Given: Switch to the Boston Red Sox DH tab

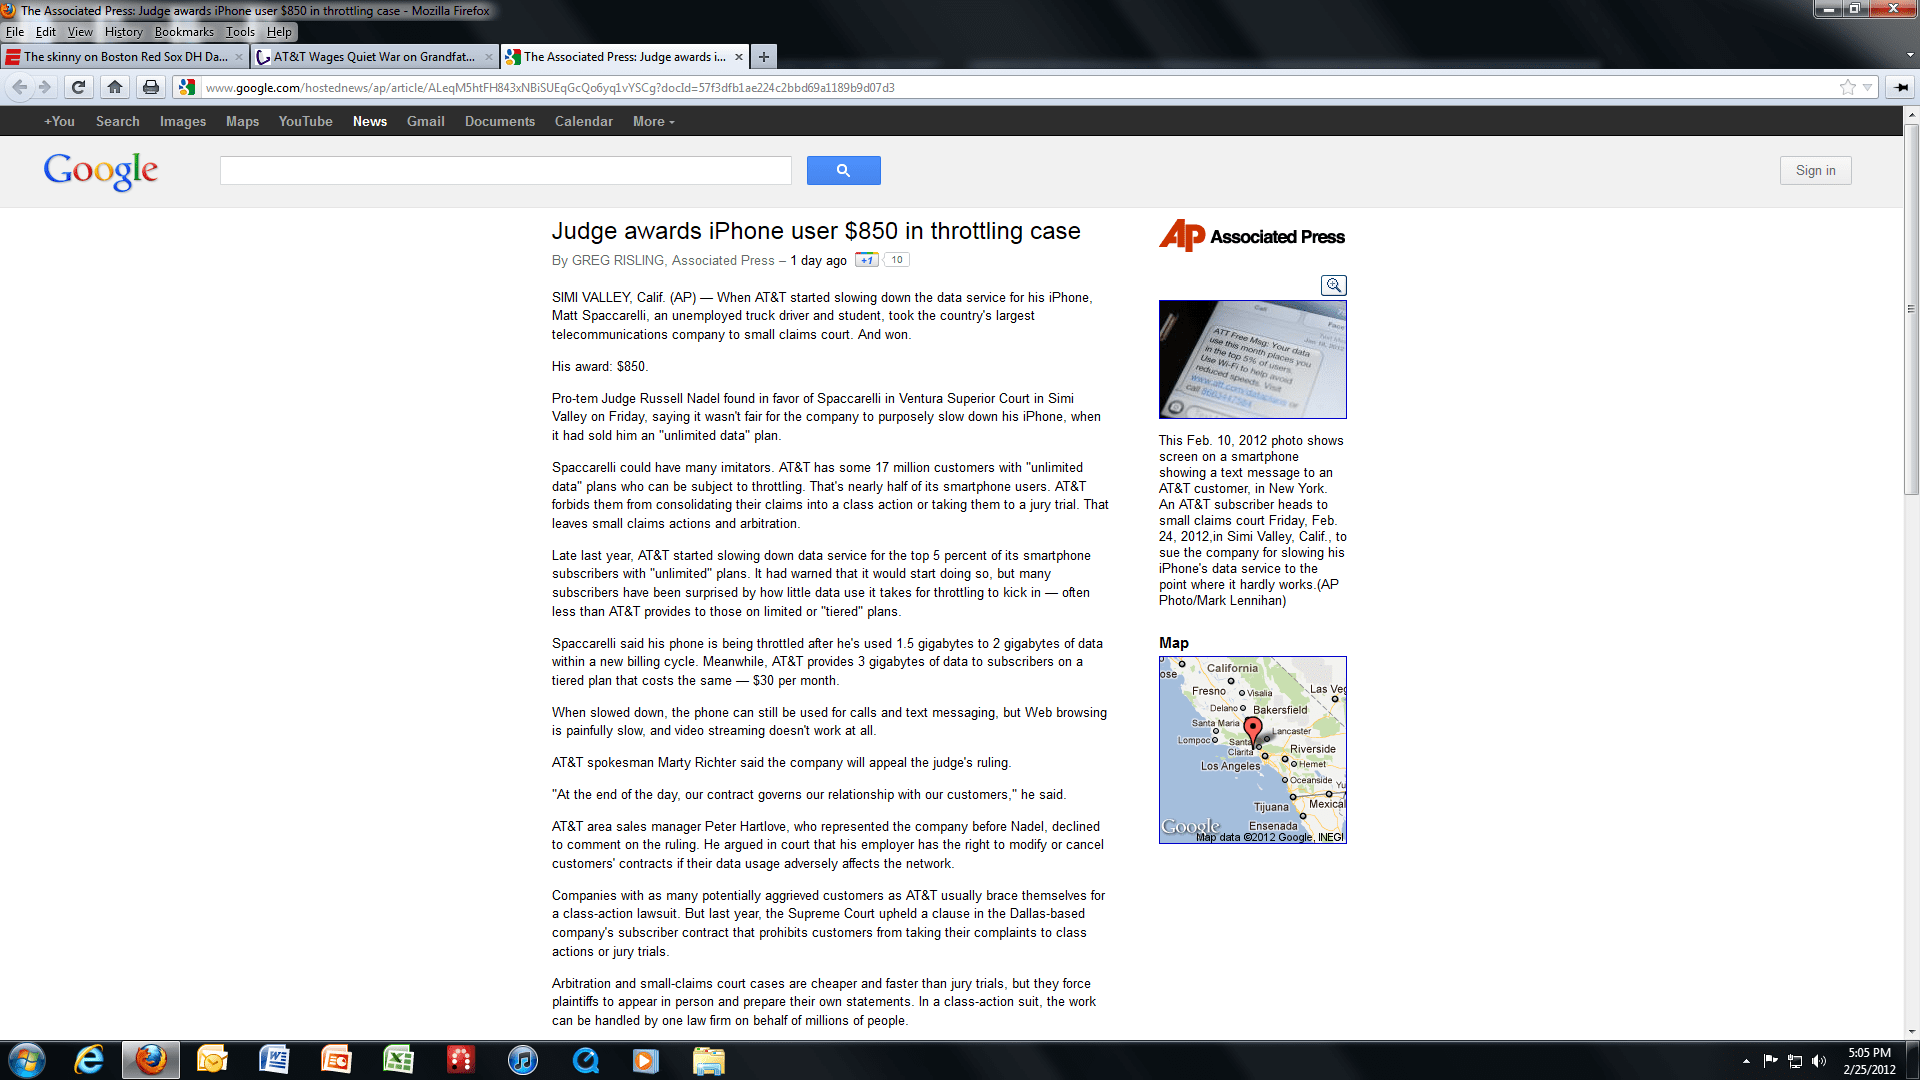Looking at the screenshot, I should click(x=125, y=57).
